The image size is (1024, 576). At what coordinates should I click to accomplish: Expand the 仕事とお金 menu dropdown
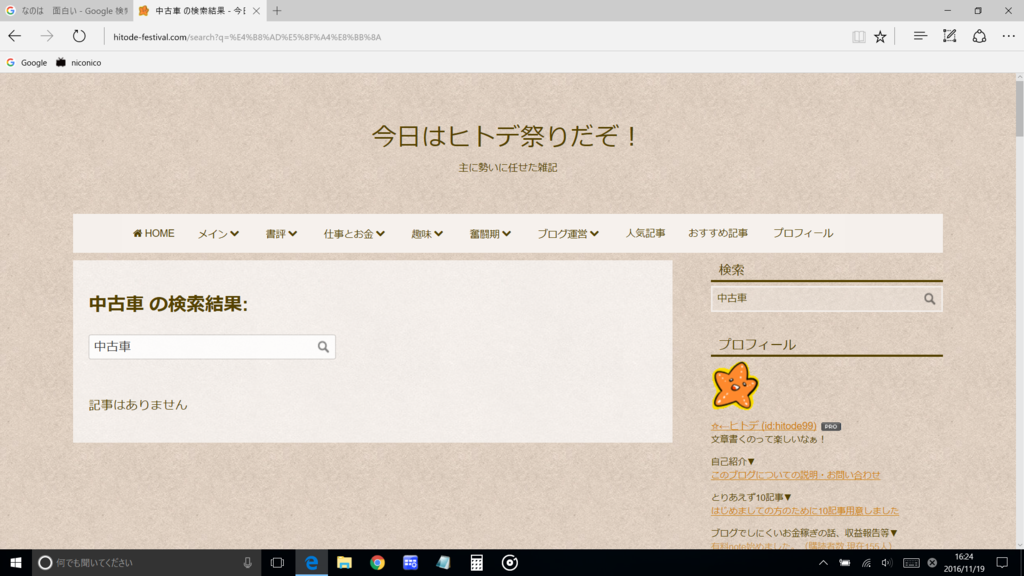click(x=354, y=234)
